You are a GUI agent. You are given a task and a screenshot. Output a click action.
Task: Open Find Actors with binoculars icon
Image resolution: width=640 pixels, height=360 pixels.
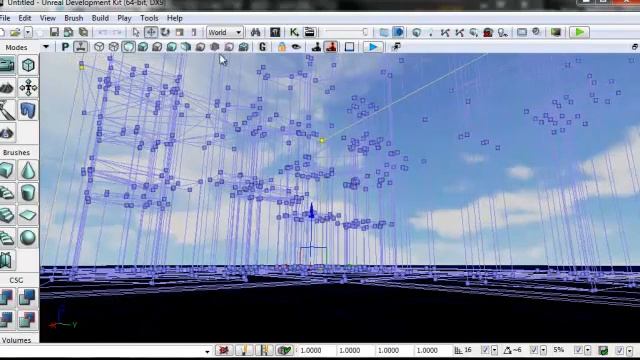(x=256, y=32)
